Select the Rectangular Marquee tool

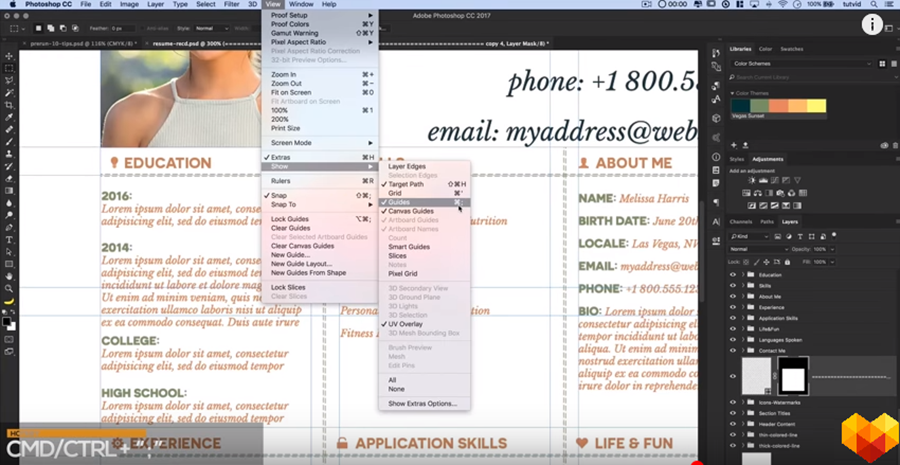[9, 67]
